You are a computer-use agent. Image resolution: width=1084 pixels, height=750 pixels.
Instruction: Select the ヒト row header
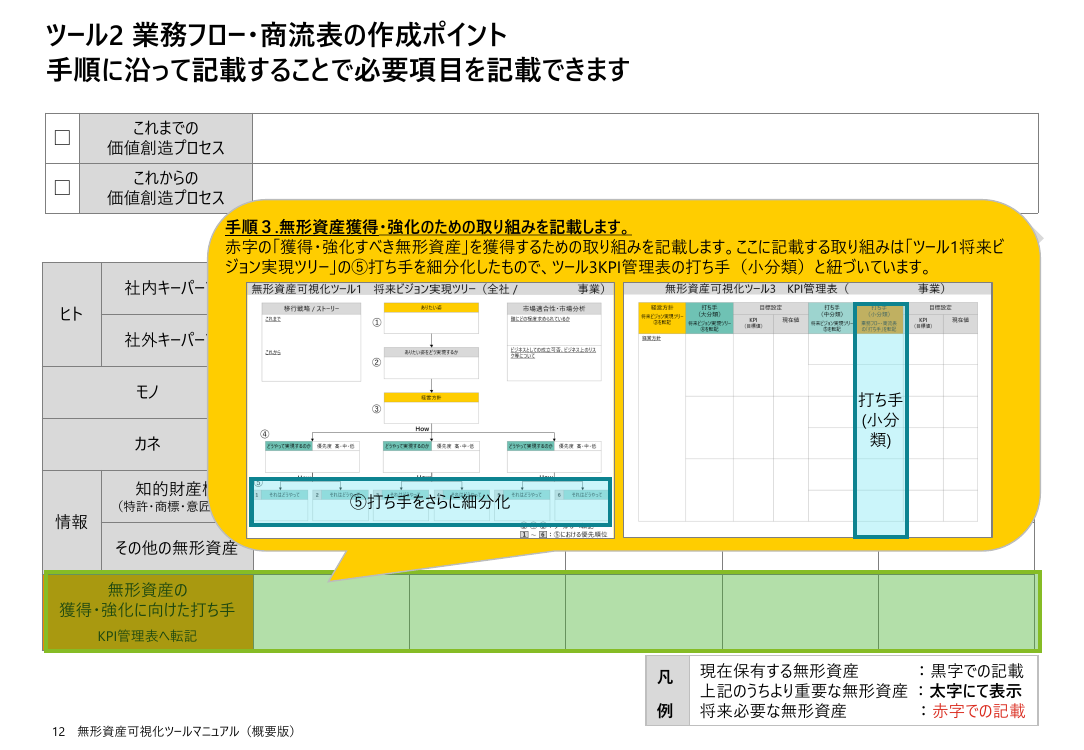(x=72, y=315)
